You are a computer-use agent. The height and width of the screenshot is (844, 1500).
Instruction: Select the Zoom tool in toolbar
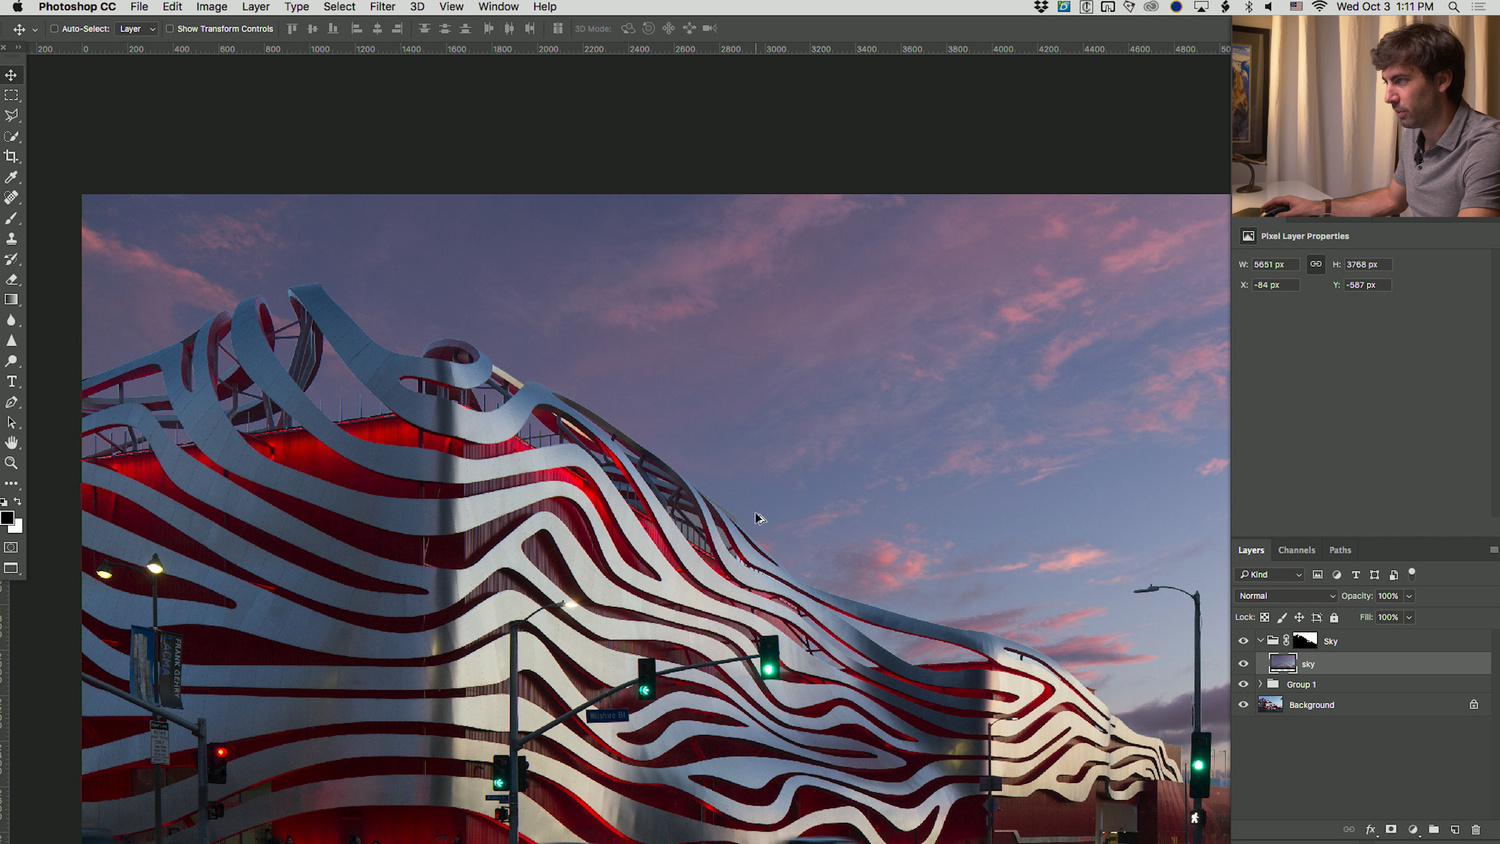pos(11,463)
